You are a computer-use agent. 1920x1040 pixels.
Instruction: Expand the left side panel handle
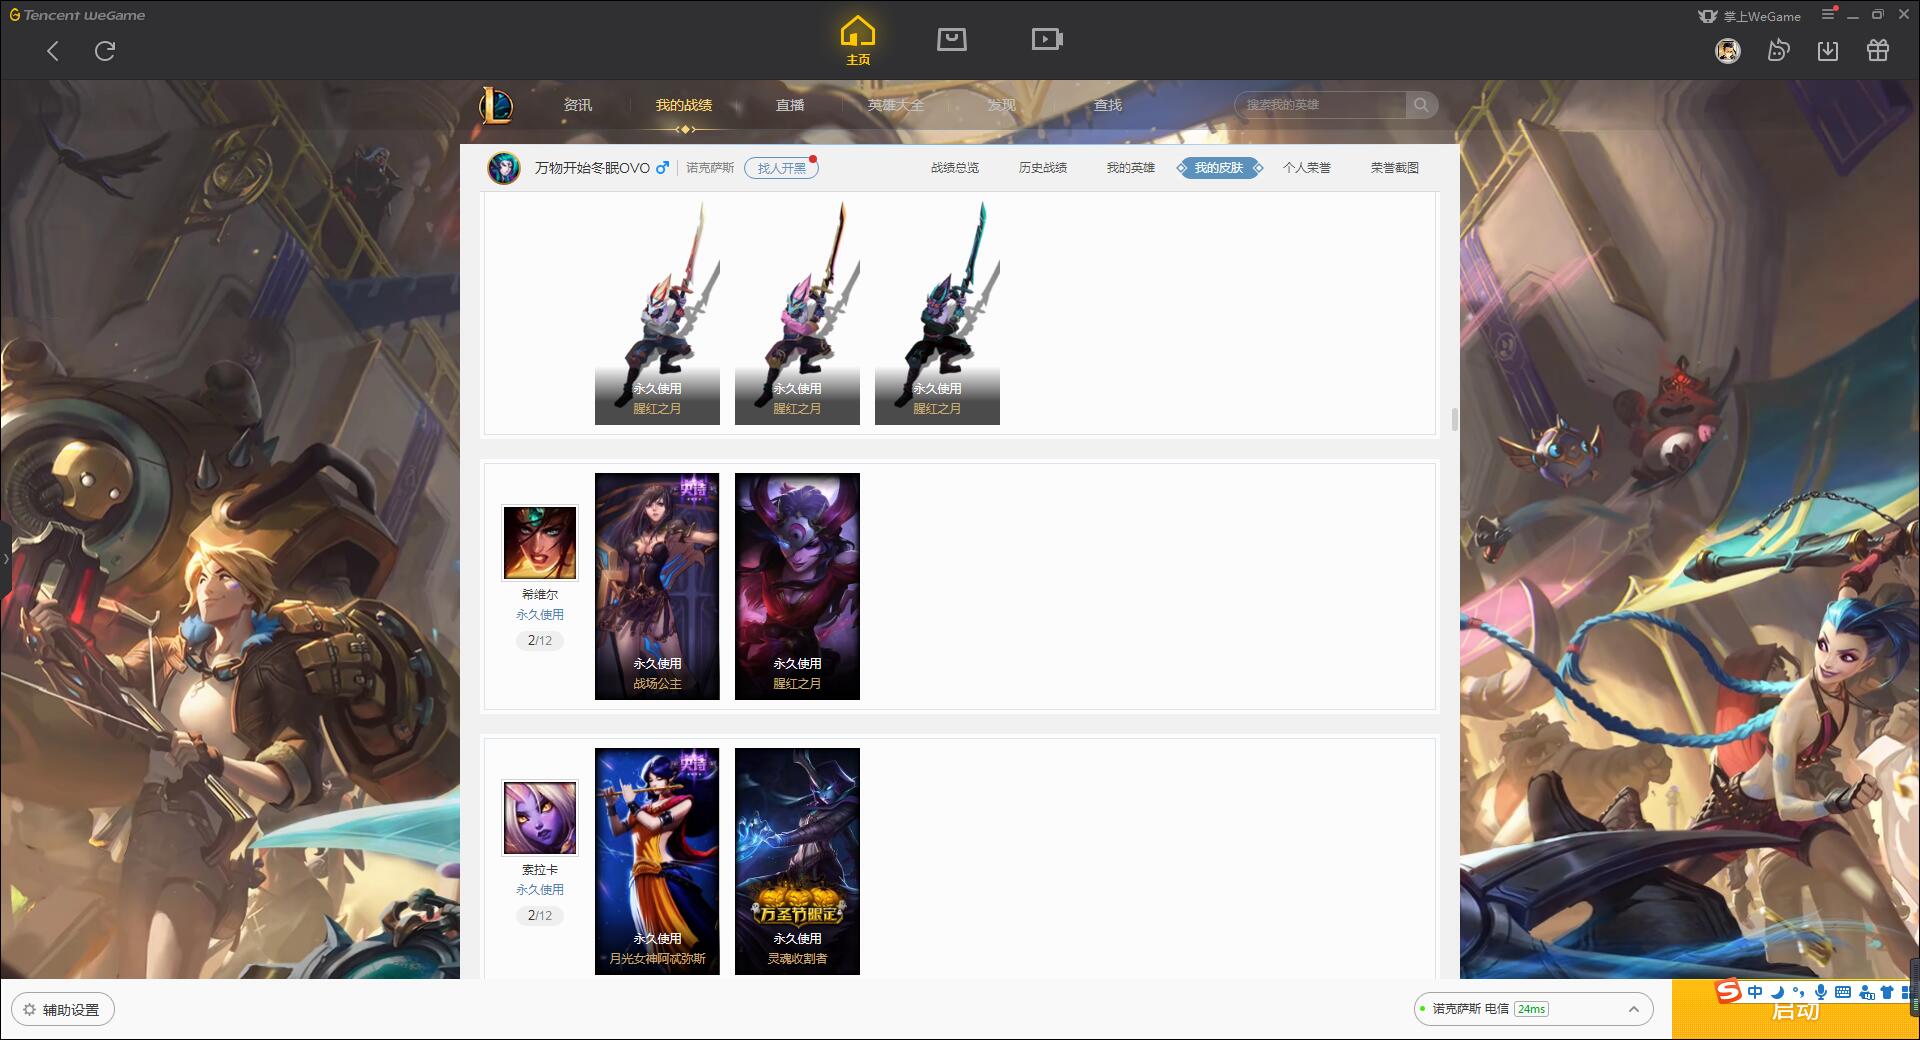[5, 558]
